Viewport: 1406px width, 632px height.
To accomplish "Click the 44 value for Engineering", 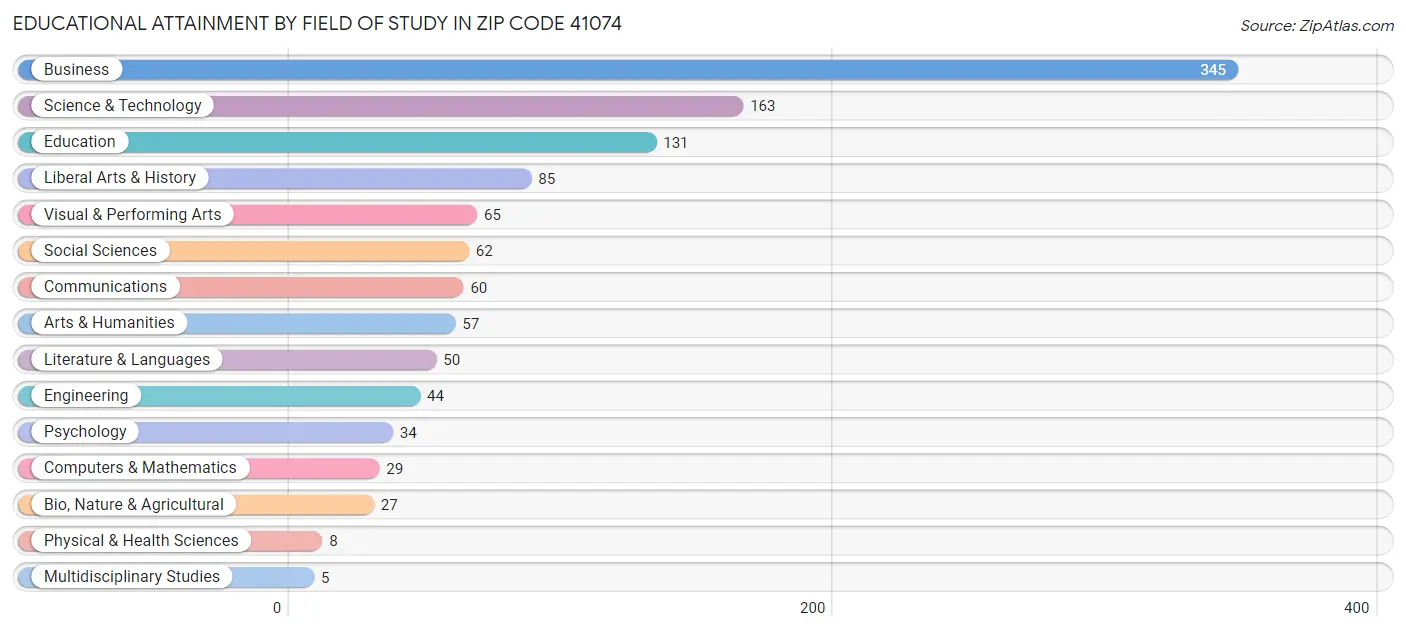I will pos(435,396).
